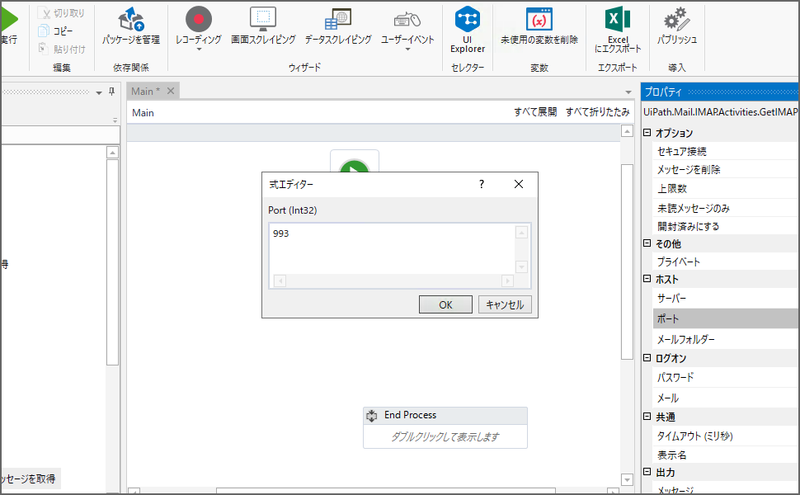Open Manage Packages (パッケージを管理)
800x495 pixels.
(x=131, y=26)
